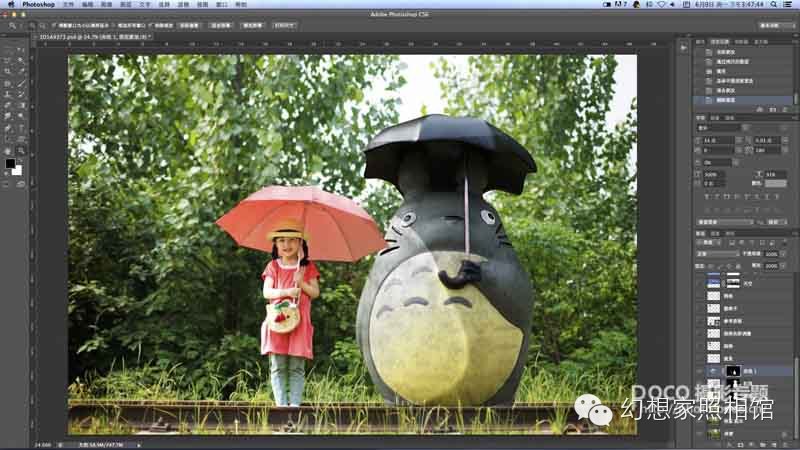Open layer filter kind dropdown

pos(709,243)
